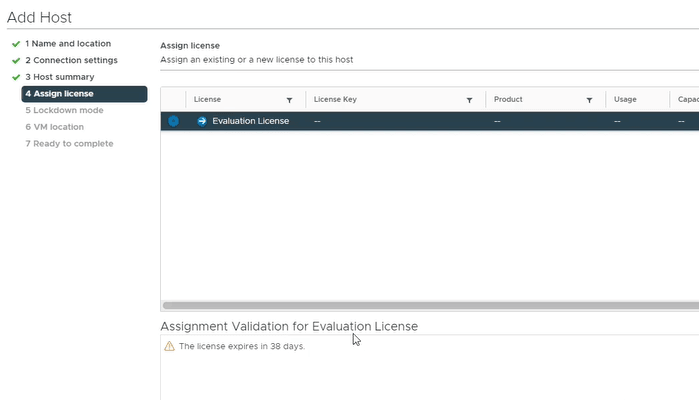
Task: Click the horizontal scrollbar under the license table
Action: point(428,305)
